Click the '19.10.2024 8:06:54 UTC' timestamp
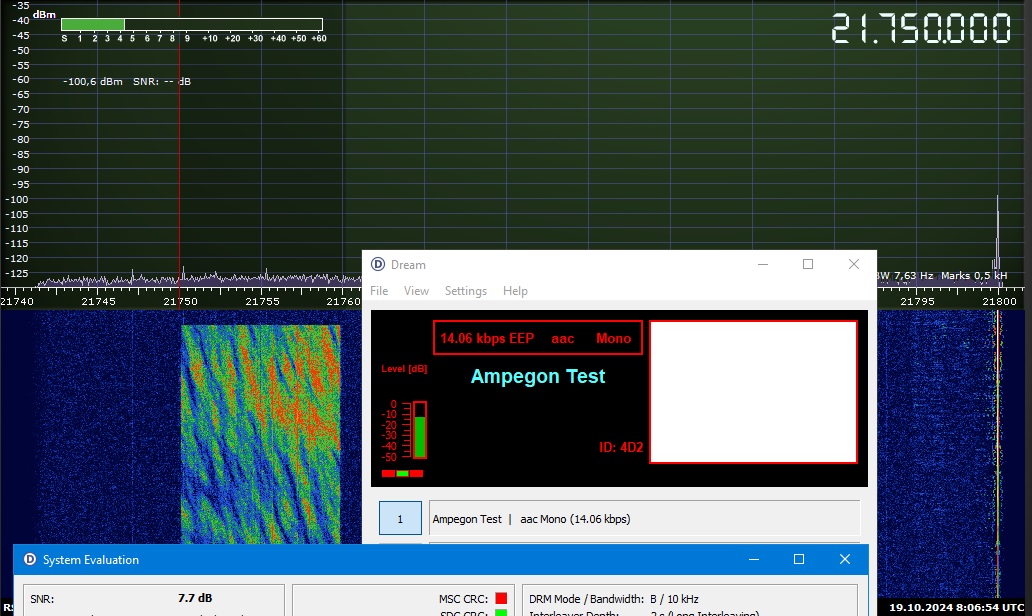This screenshot has width=1032, height=616. point(956,607)
